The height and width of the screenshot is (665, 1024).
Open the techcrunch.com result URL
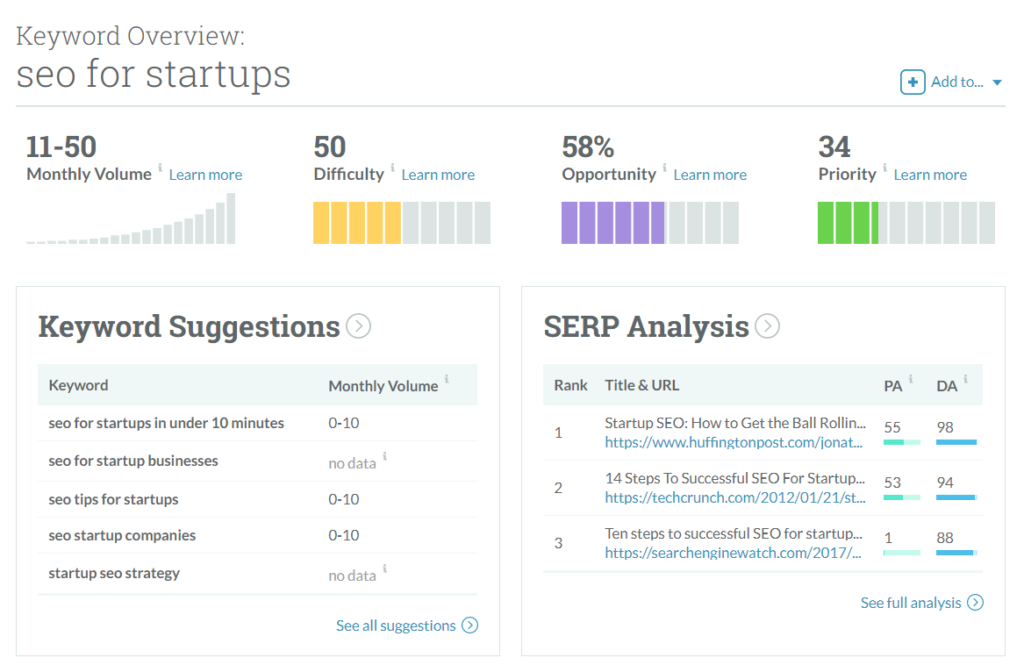click(x=734, y=497)
